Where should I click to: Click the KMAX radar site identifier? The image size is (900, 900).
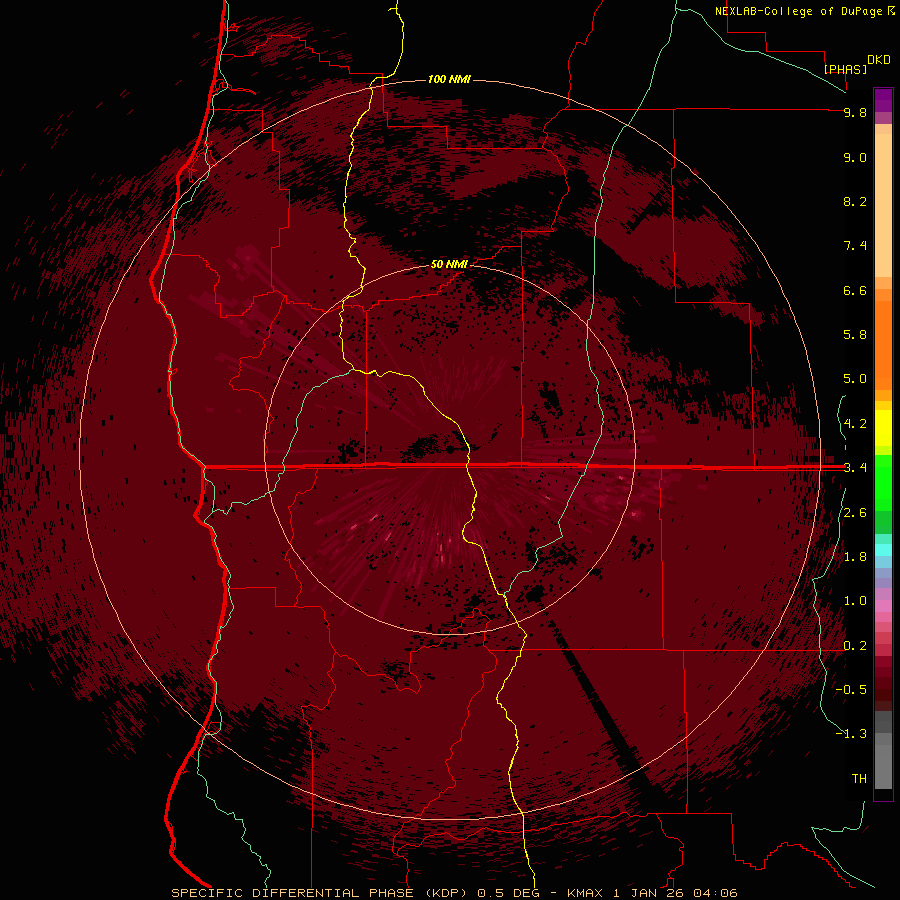click(x=585, y=893)
